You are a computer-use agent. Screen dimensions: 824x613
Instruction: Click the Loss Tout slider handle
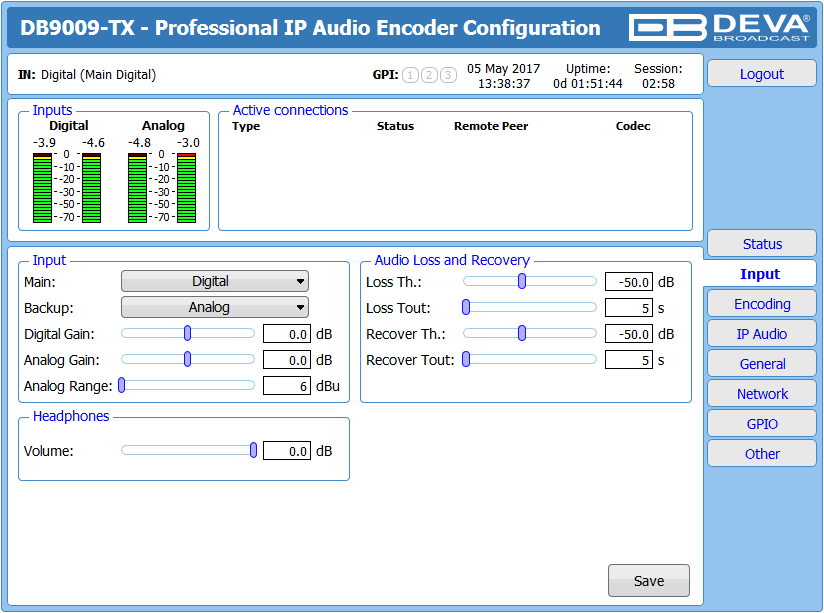466,307
